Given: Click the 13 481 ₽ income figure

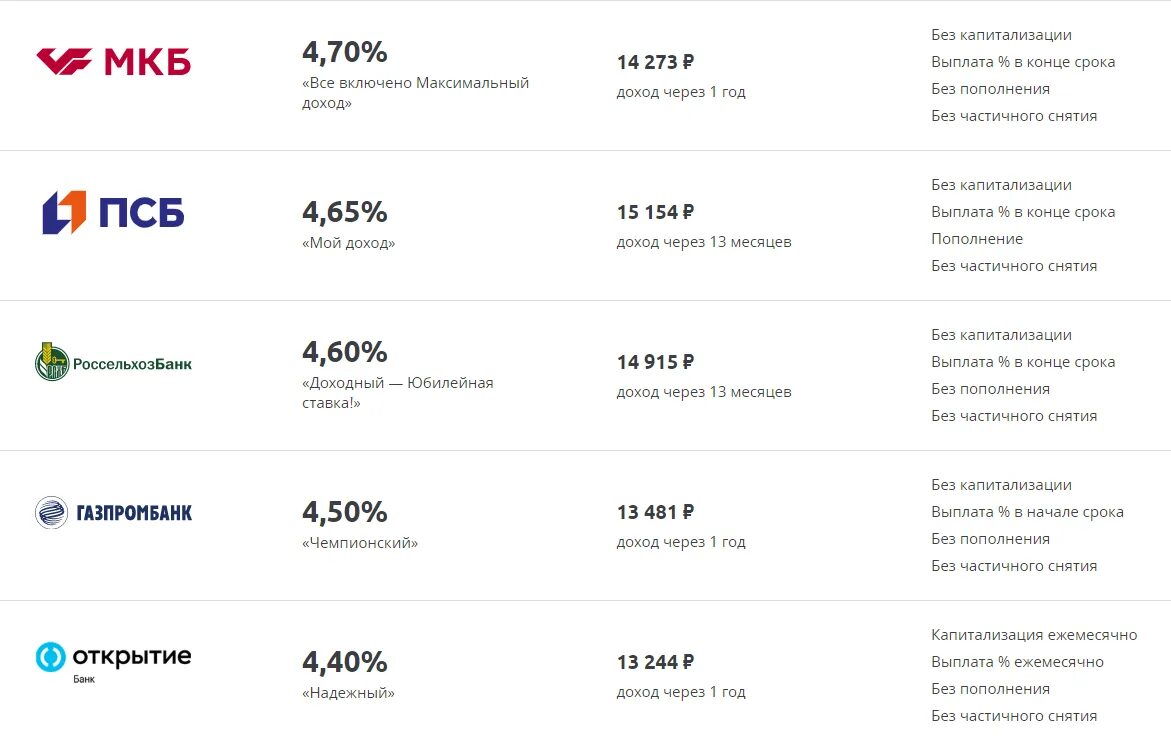Looking at the screenshot, I should (x=655, y=512).
